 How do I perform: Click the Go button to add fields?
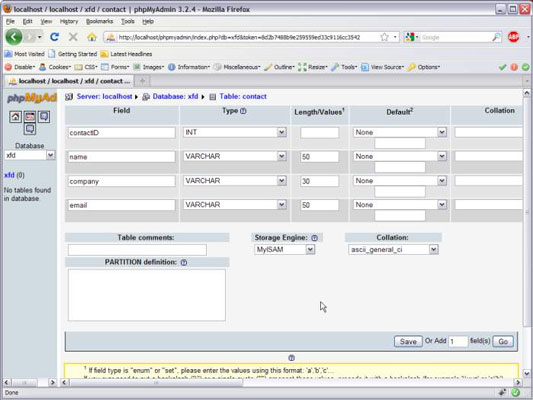(x=503, y=342)
